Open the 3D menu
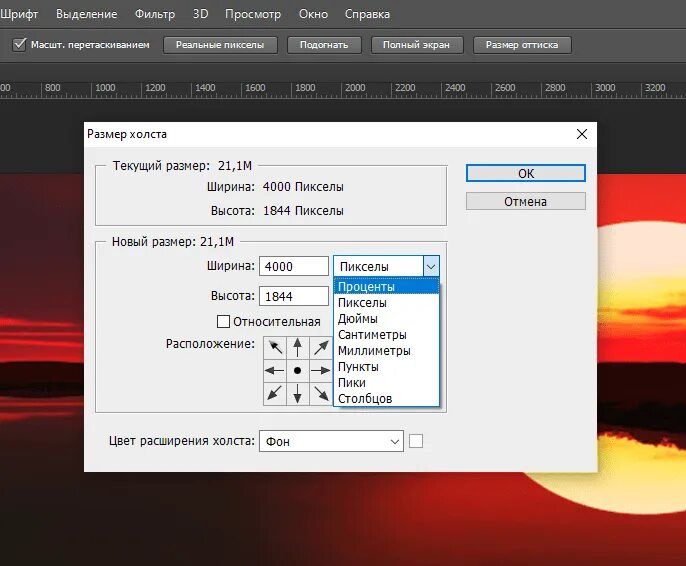Screen dimensions: 686x566 200,14
